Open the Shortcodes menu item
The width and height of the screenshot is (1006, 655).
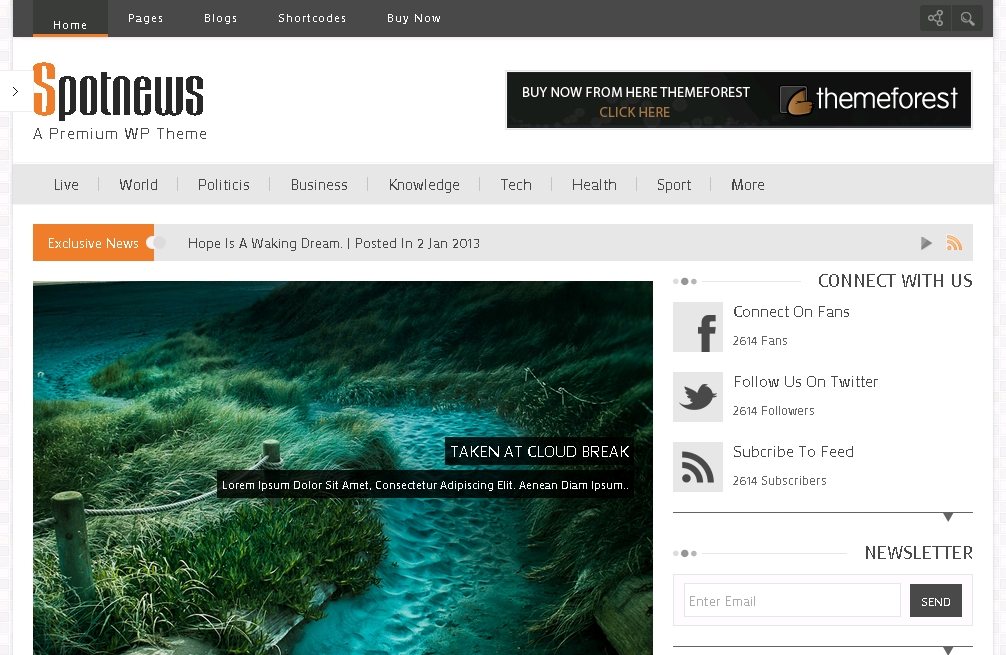tap(312, 18)
